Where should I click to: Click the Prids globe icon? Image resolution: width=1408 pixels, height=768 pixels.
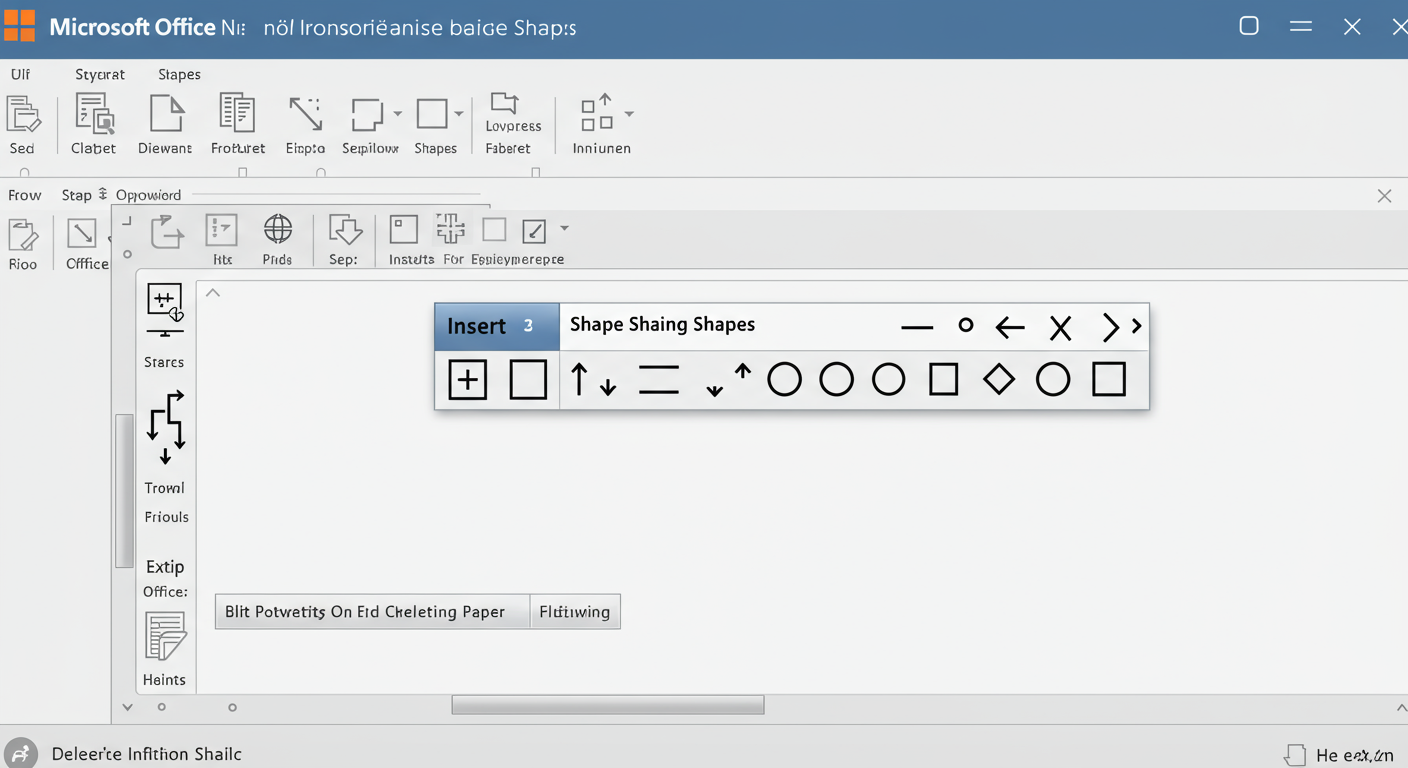pos(278,230)
